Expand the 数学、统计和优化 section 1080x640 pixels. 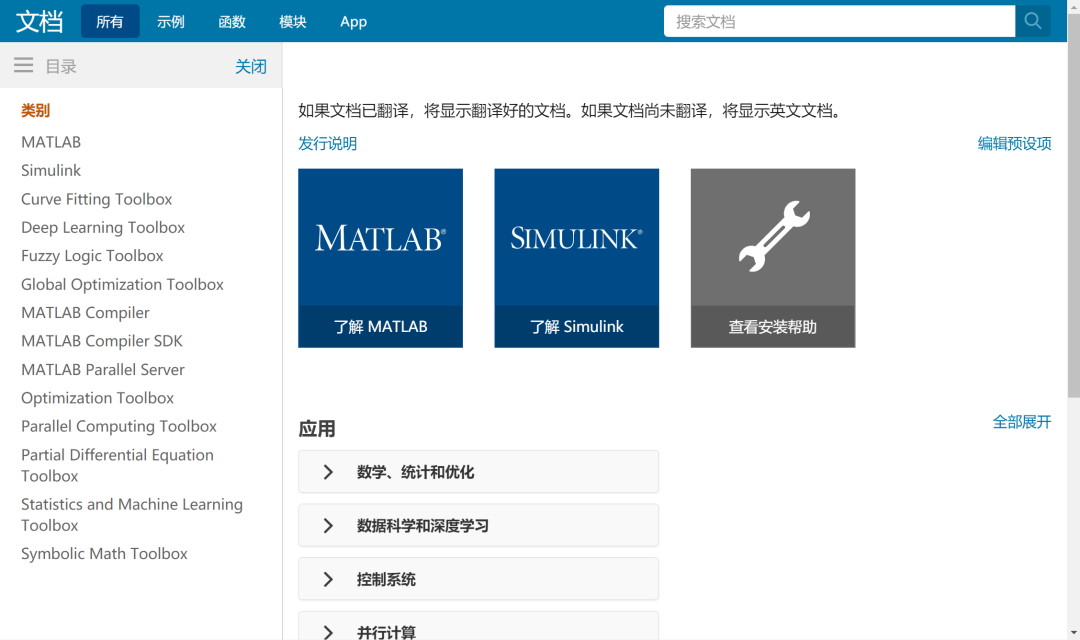pyautogui.click(x=478, y=471)
